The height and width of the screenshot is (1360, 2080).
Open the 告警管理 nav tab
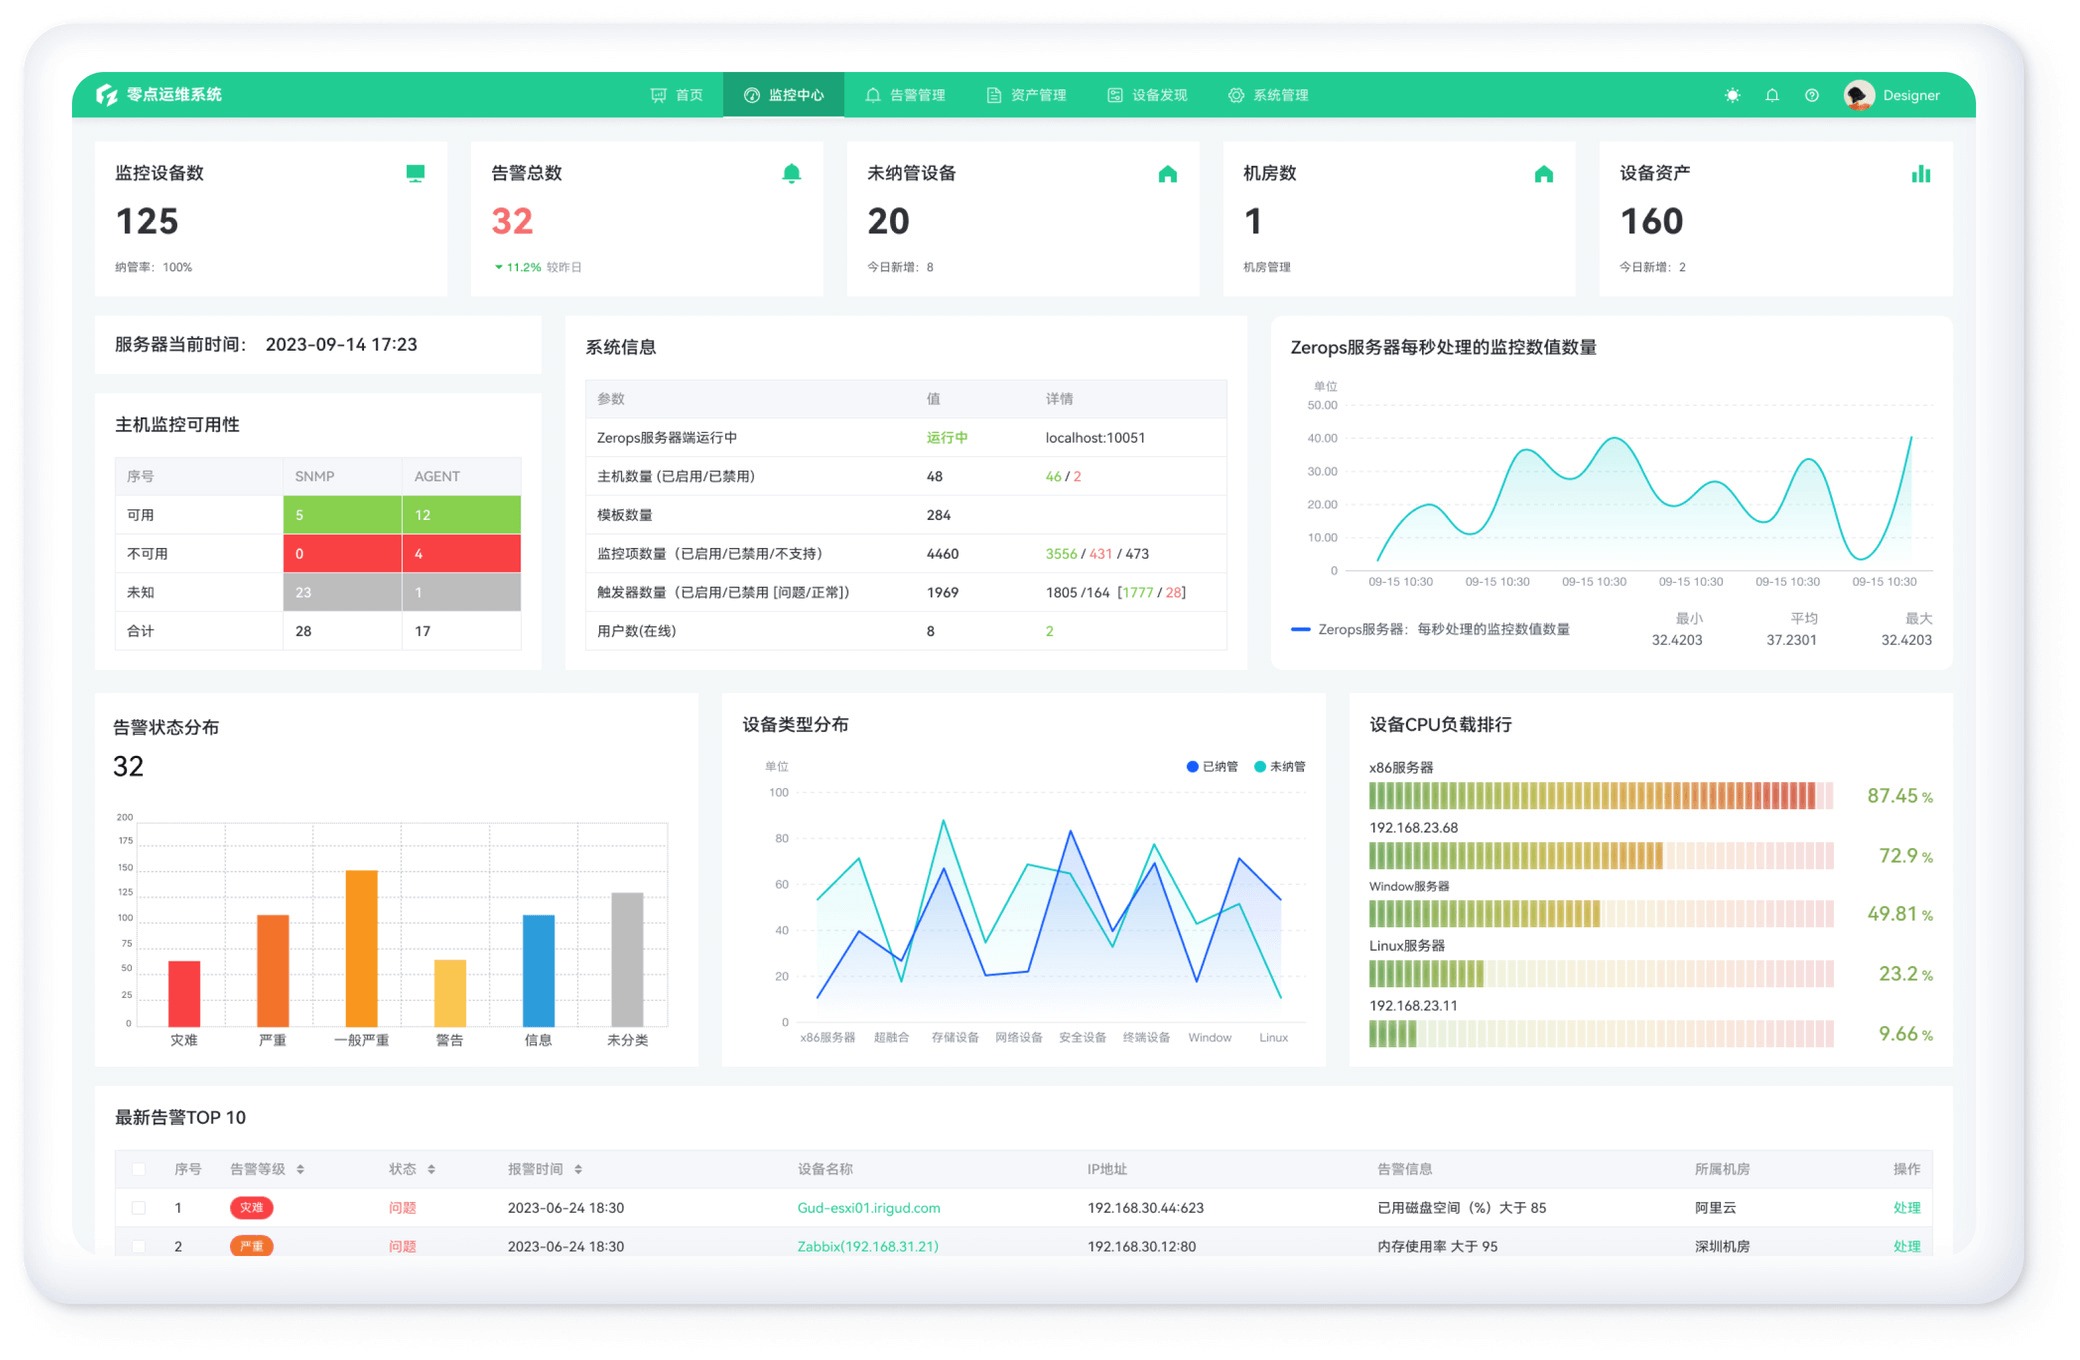pos(905,95)
